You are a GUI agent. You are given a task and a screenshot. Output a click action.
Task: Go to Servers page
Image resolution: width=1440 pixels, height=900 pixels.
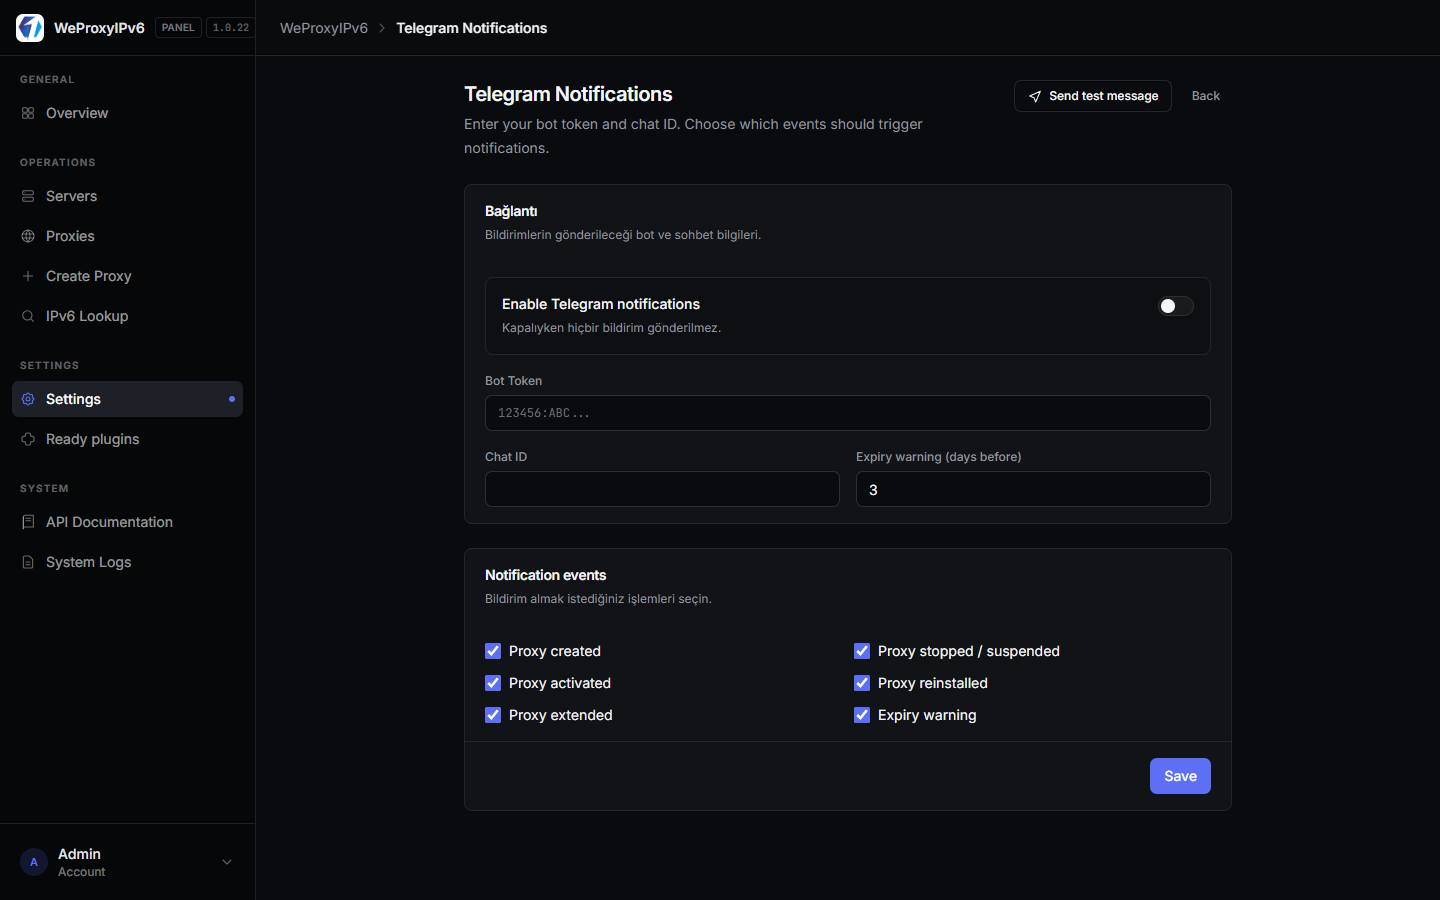[127, 196]
